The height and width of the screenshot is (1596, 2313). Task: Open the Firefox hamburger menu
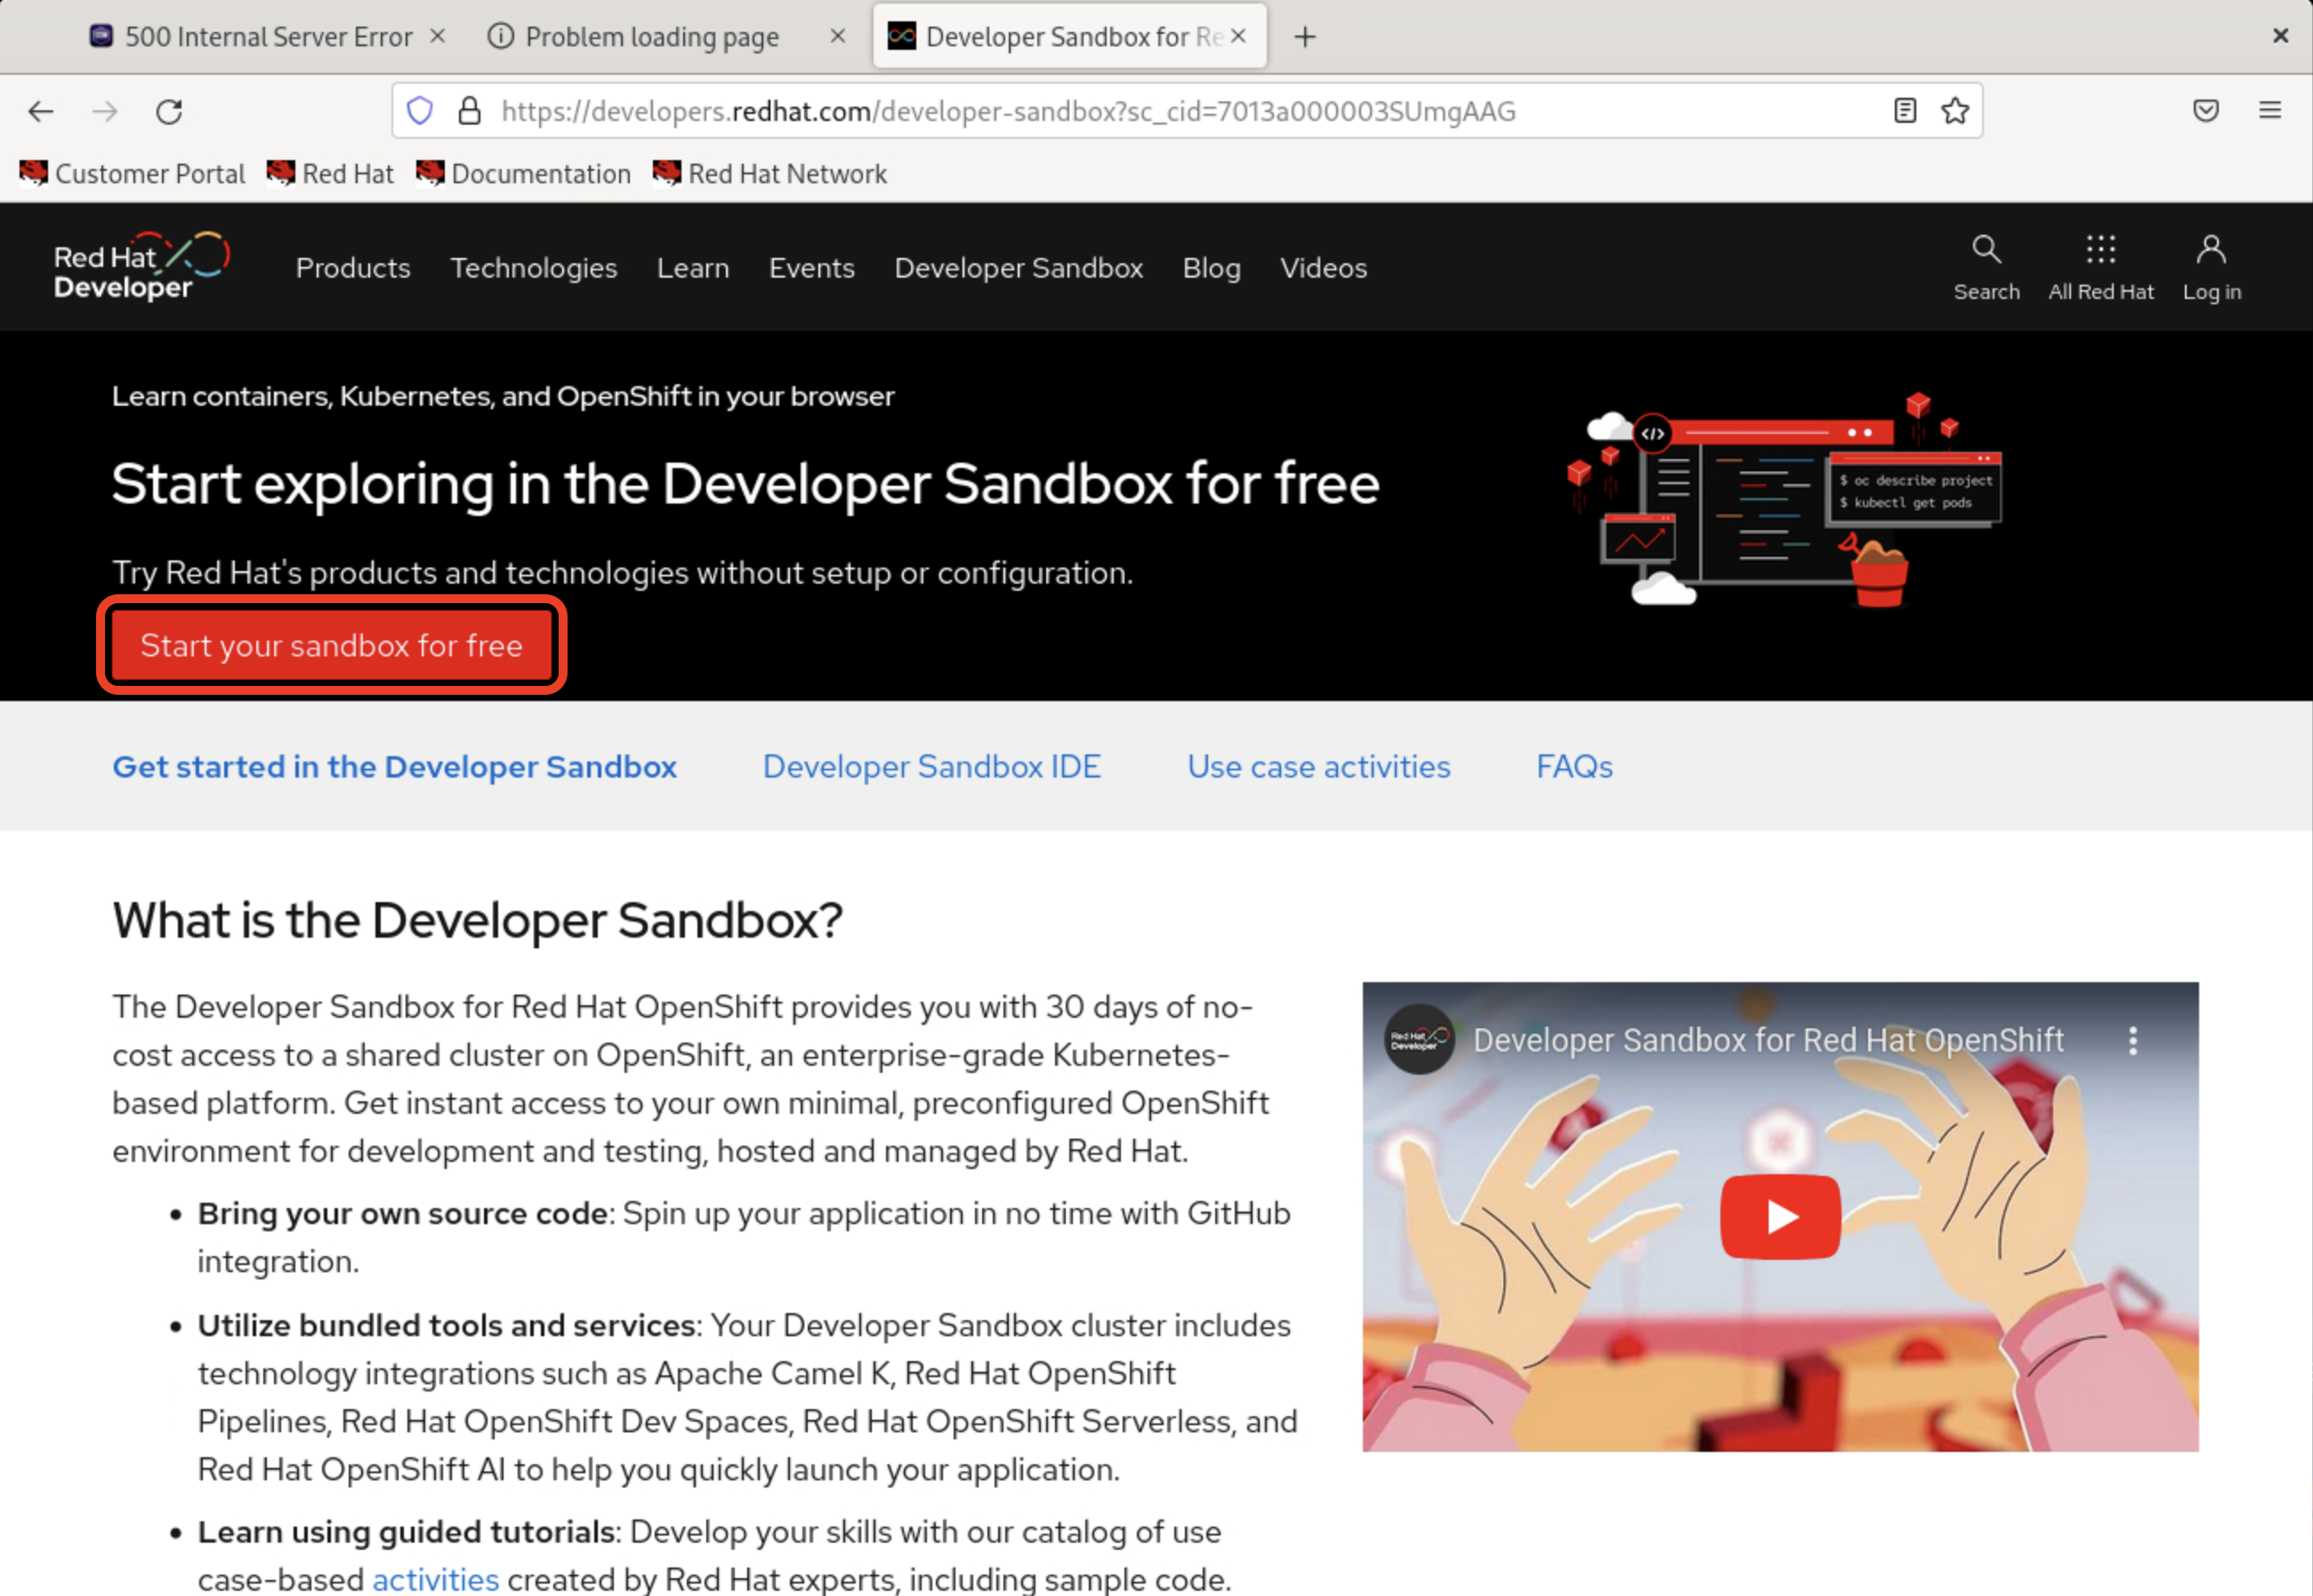(x=2270, y=111)
